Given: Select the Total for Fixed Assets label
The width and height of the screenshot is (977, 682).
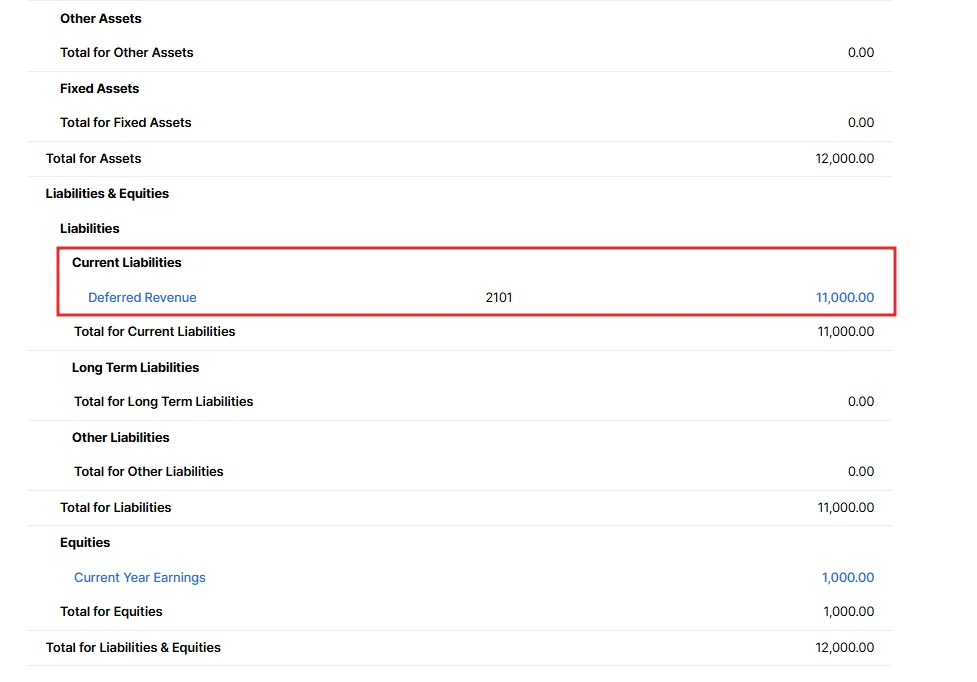Looking at the screenshot, I should (x=125, y=122).
